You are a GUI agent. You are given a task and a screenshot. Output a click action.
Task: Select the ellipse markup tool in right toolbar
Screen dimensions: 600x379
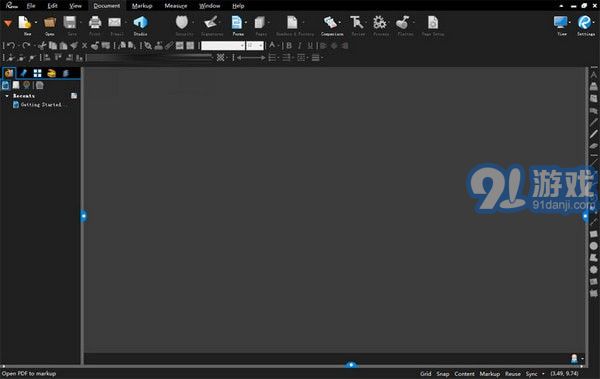pyautogui.click(x=593, y=246)
